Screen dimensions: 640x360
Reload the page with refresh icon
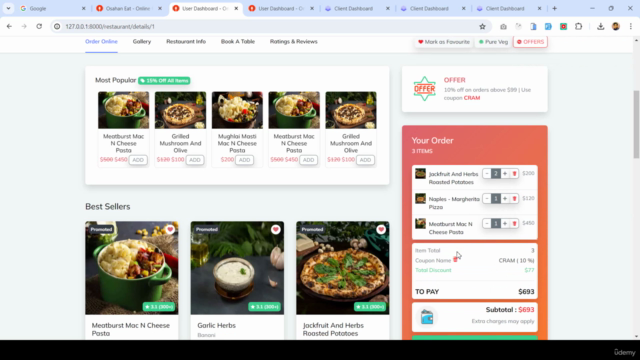[39, 27]
